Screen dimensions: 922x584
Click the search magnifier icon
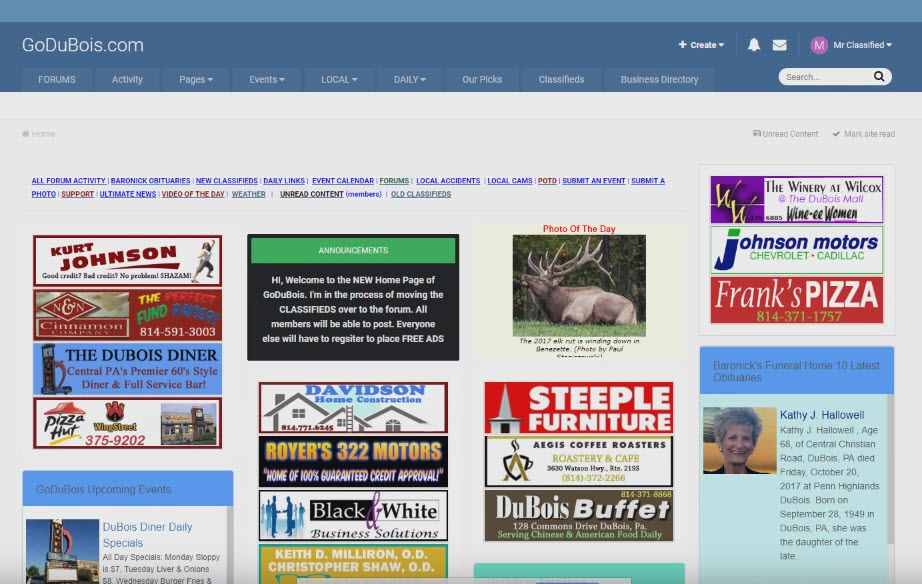(x=879, y=77)
